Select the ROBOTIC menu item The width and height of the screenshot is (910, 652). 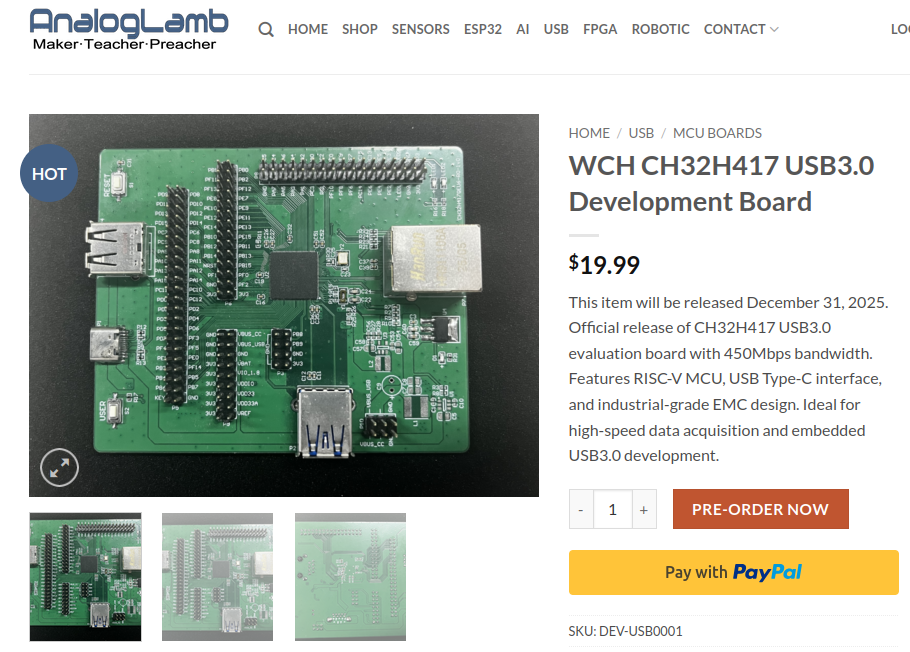[660, 29]
